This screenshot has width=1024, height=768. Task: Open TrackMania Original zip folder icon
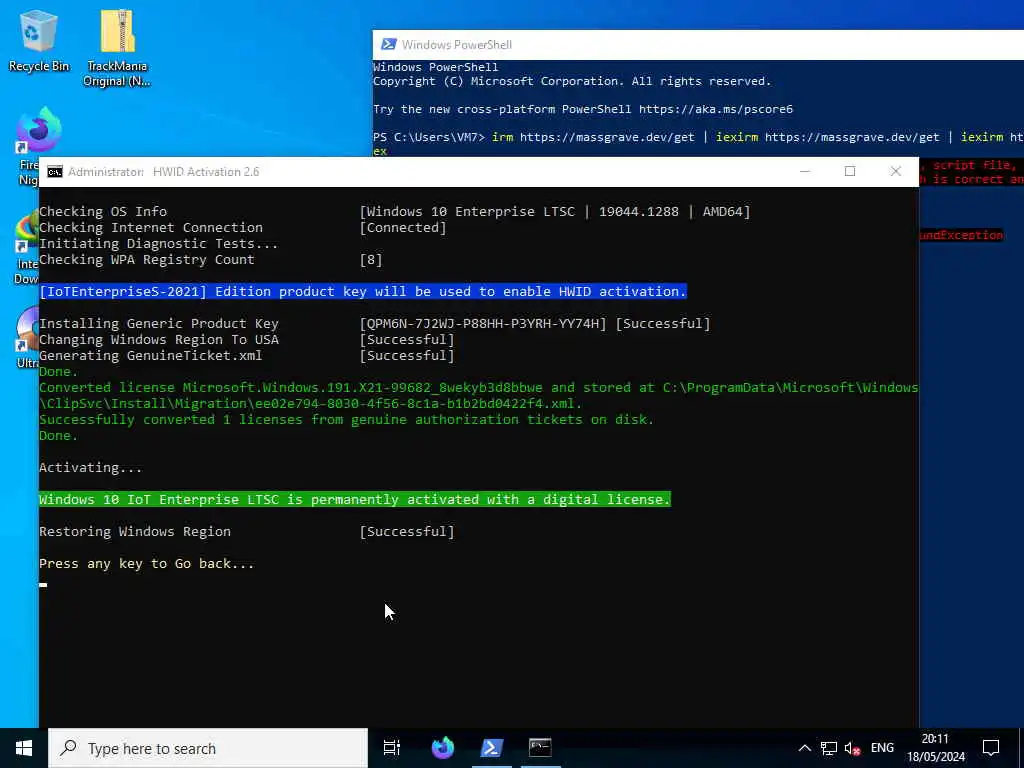(117, 48)
